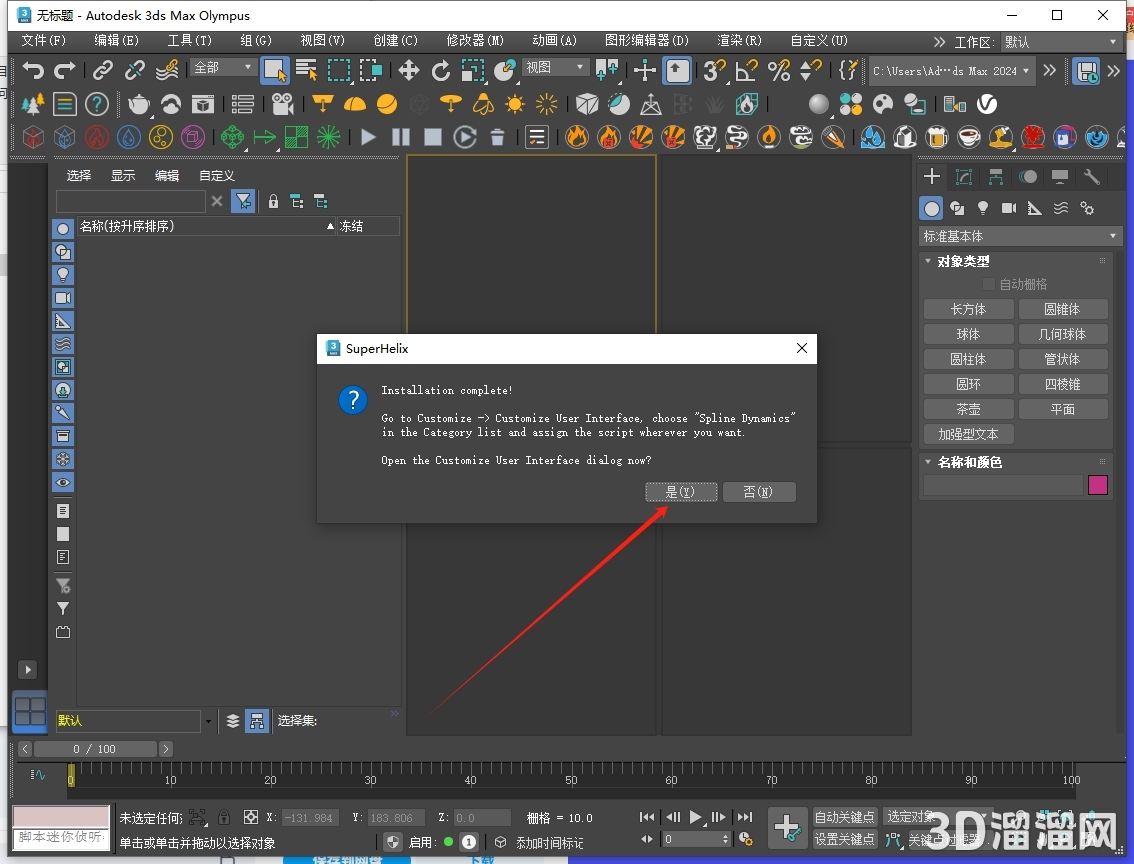The image size is (1134, 864).
Task: Toggle 自动关键点 auto key button
Action: [x=845, y=816]
